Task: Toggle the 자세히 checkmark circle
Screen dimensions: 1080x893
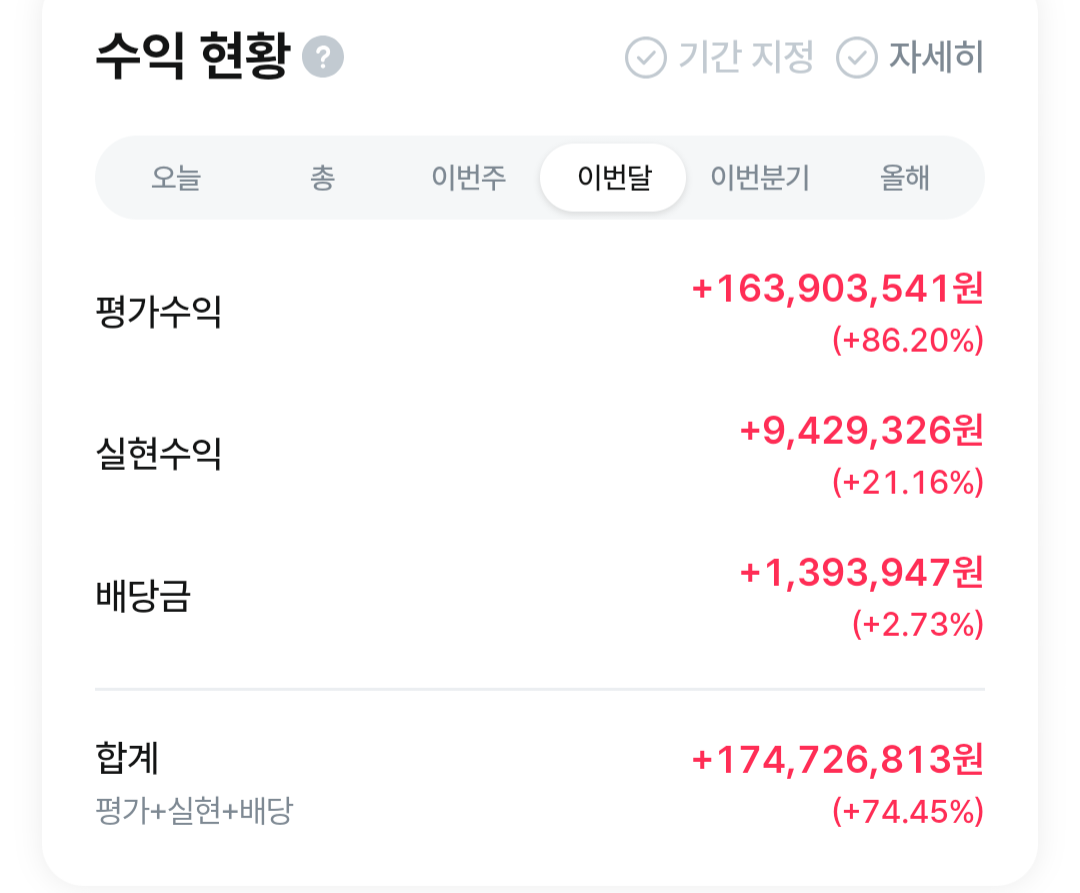Action: coord(856,57)
